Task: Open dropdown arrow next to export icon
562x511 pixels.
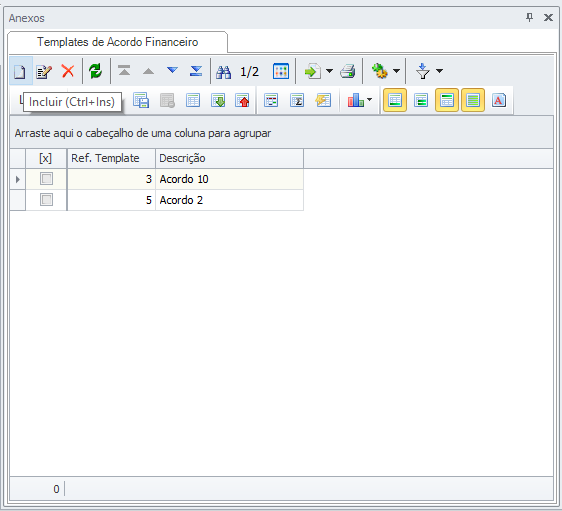Action: coord(329,71)
